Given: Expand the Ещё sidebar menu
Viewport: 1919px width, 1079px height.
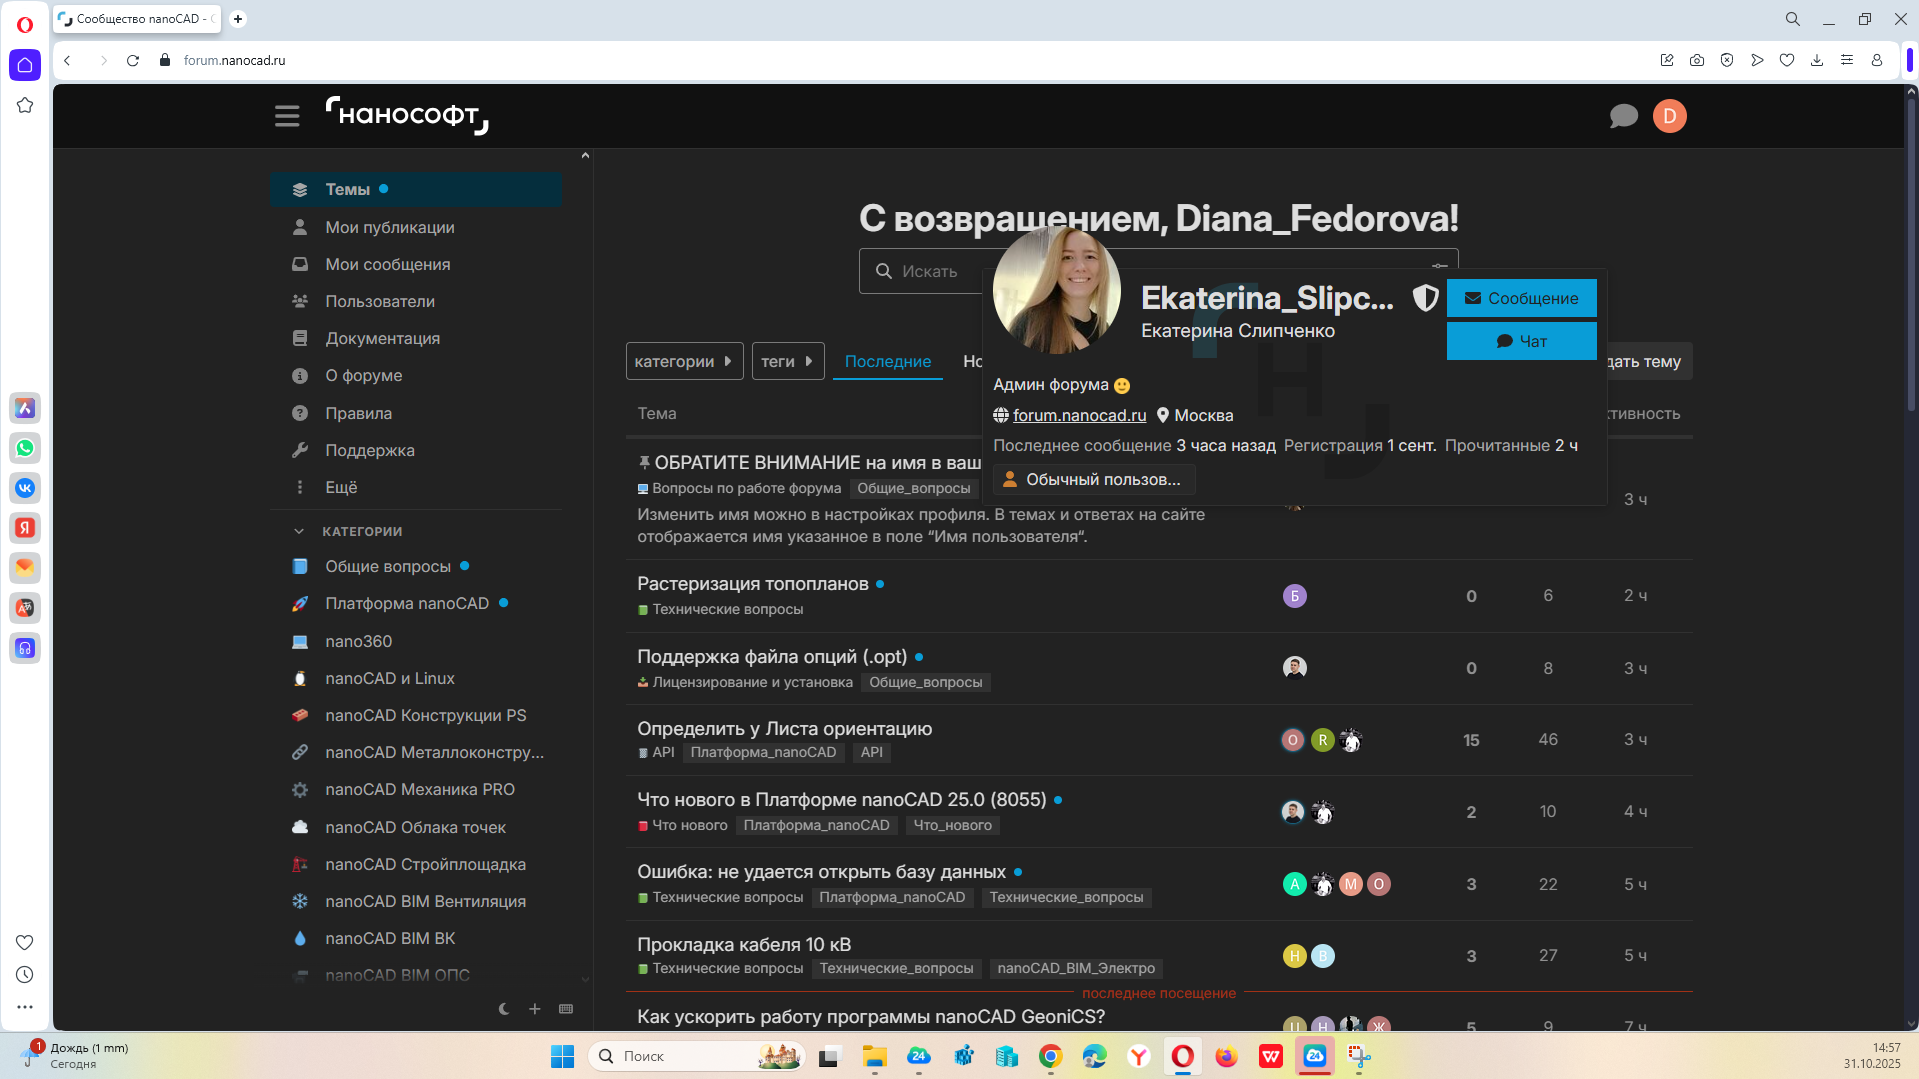Looking at the screenshot, I should pos(341,487).
